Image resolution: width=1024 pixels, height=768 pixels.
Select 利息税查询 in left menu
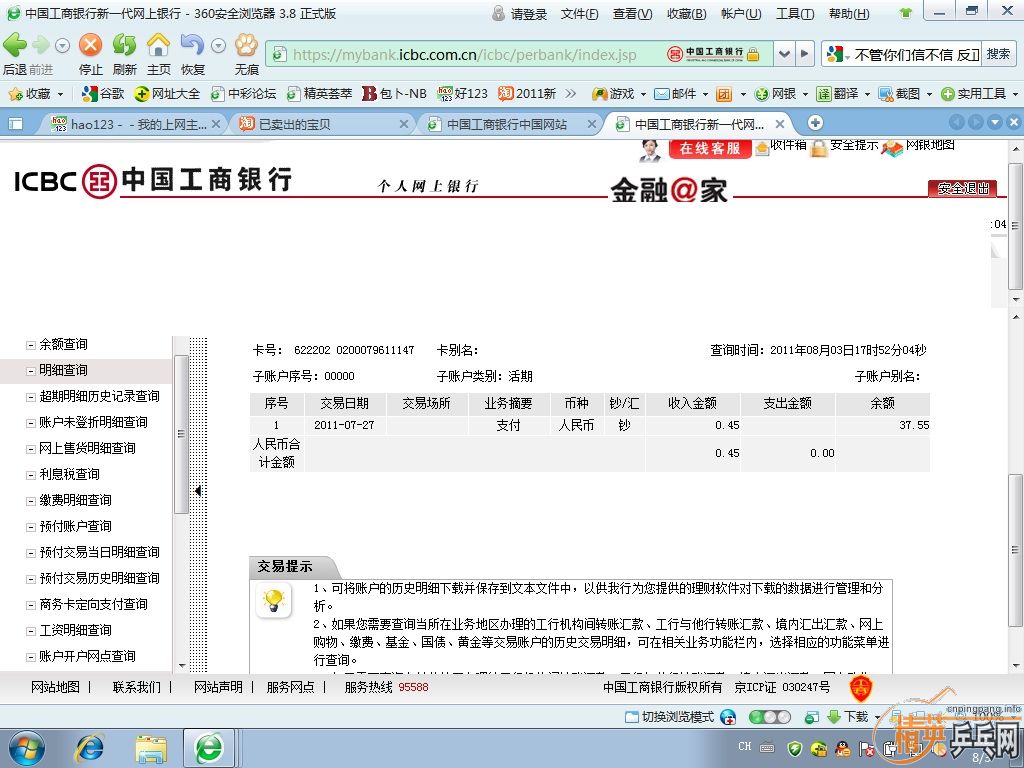69,474
